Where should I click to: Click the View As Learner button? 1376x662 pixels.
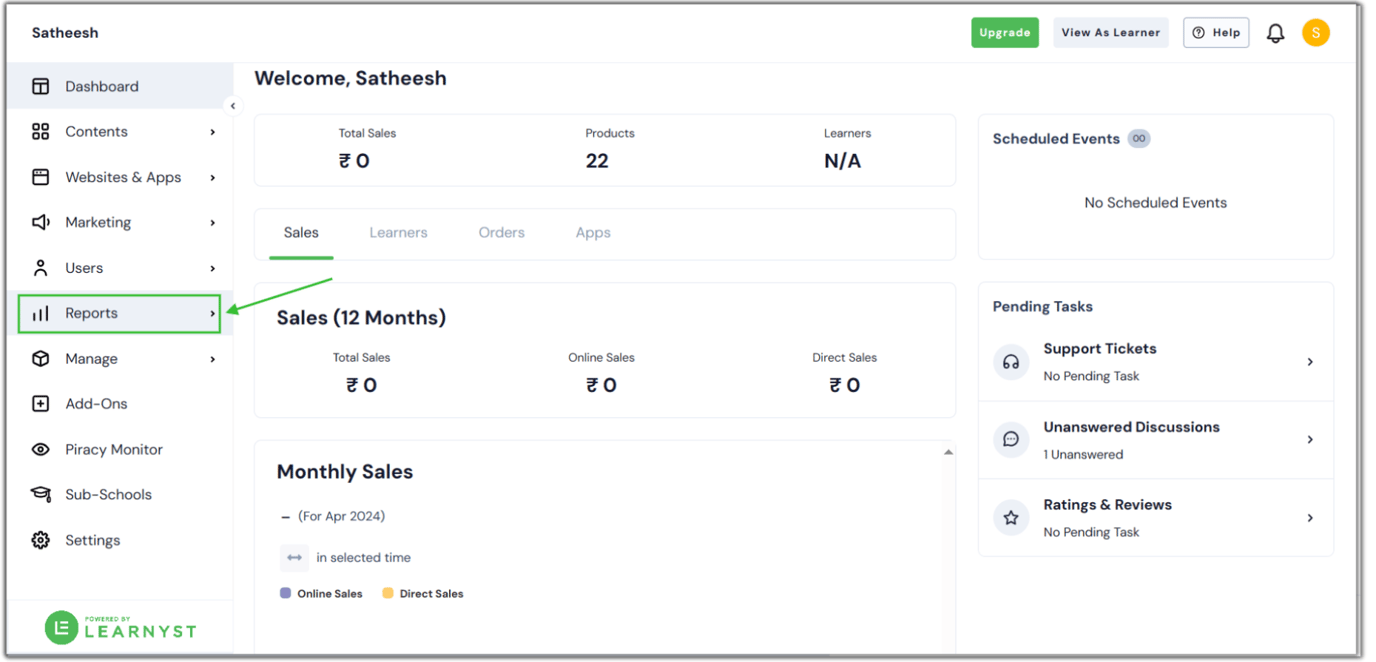1110,33
